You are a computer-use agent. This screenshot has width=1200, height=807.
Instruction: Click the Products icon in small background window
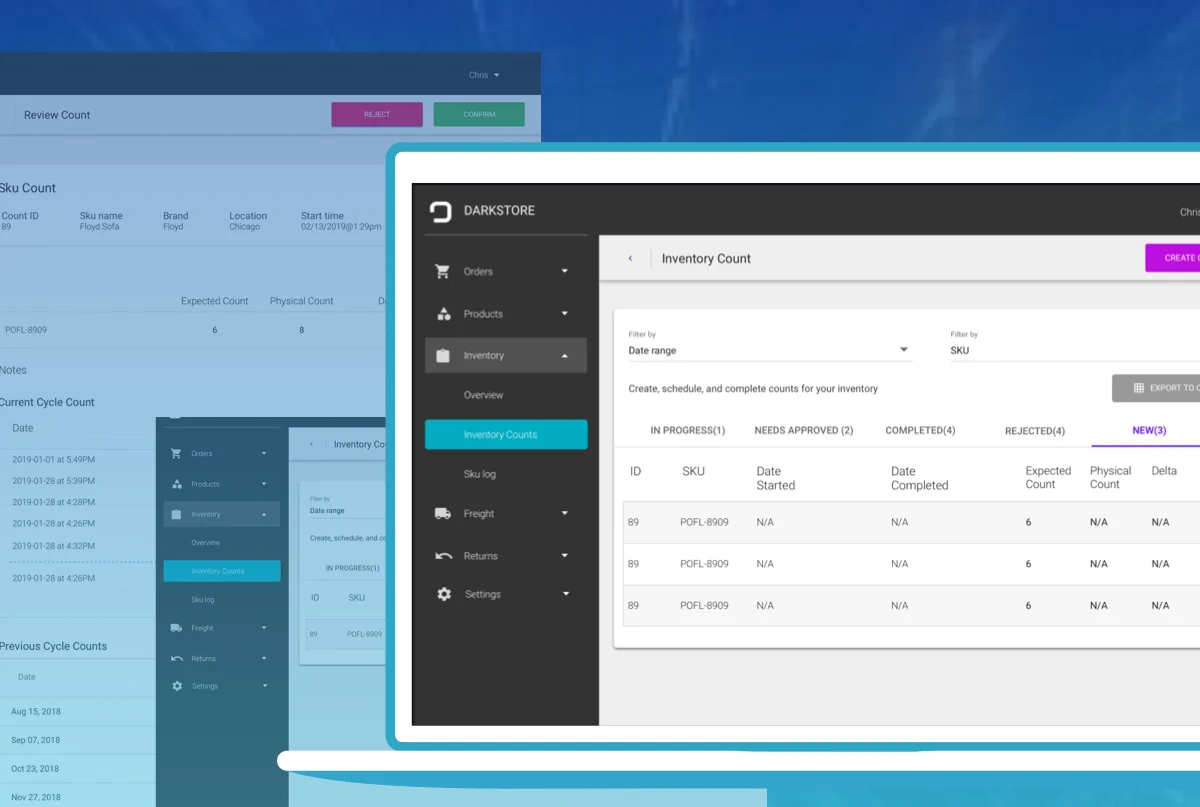[x=177, y=484]
